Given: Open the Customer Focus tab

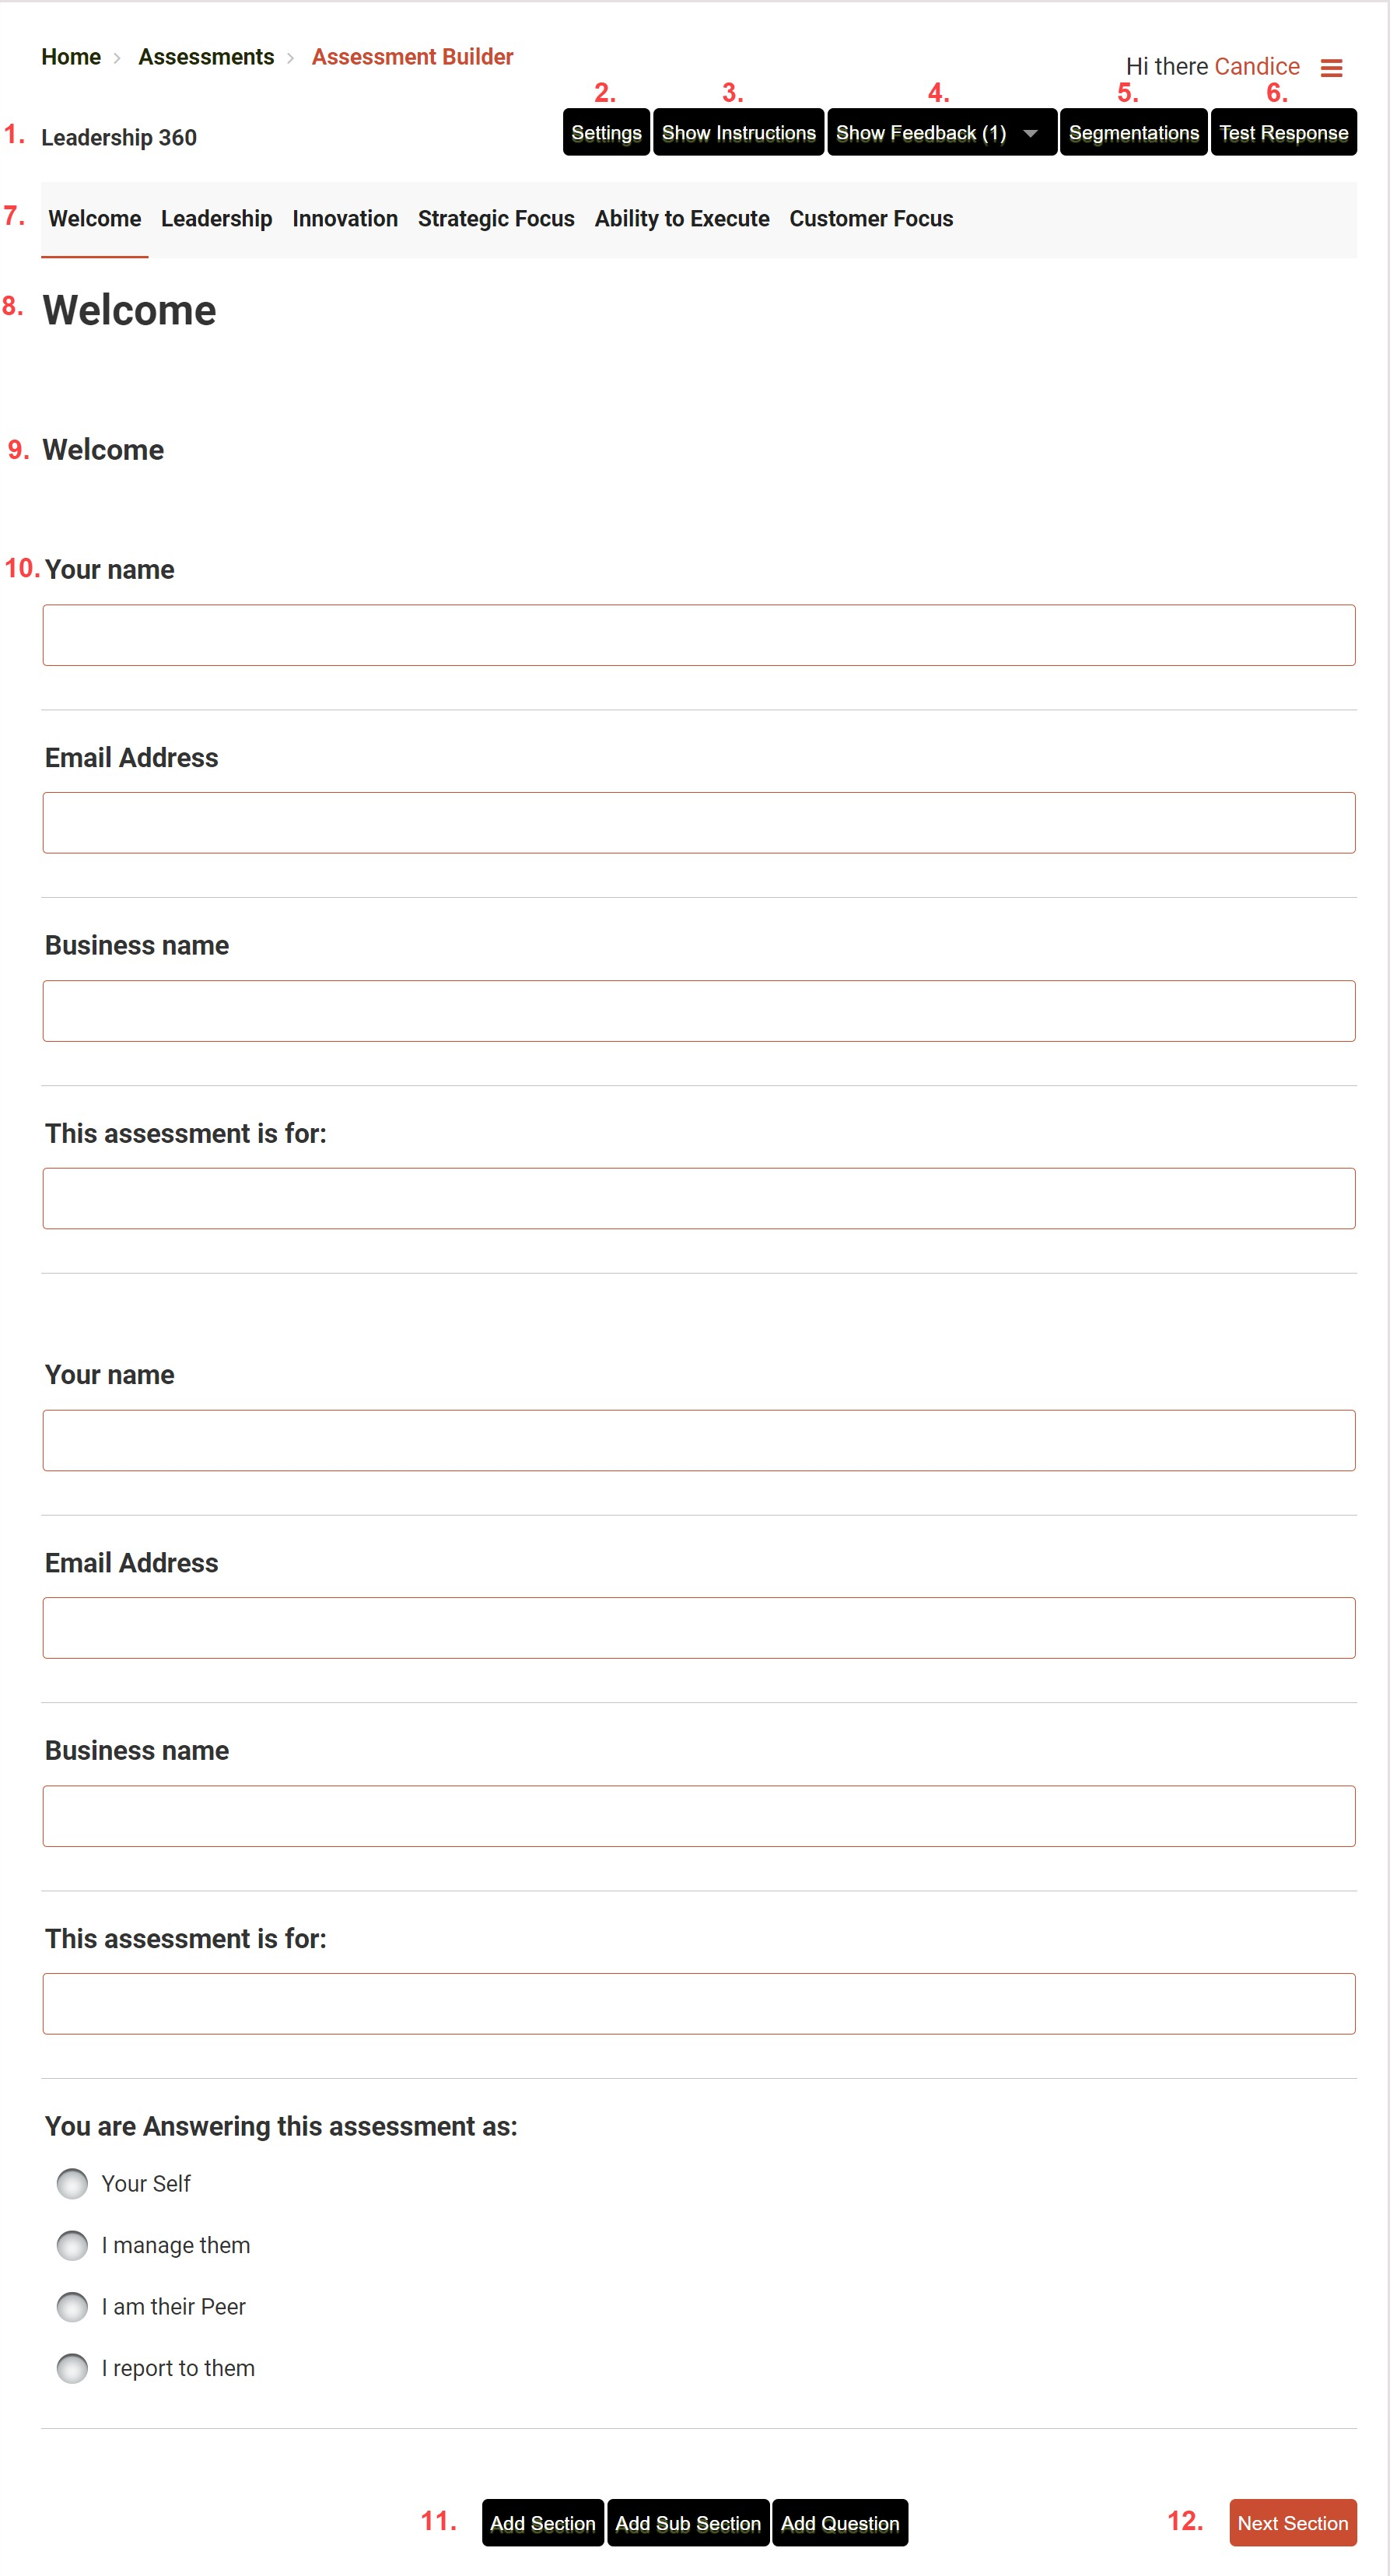Looking at the screenshot, I should coord(871,219).
